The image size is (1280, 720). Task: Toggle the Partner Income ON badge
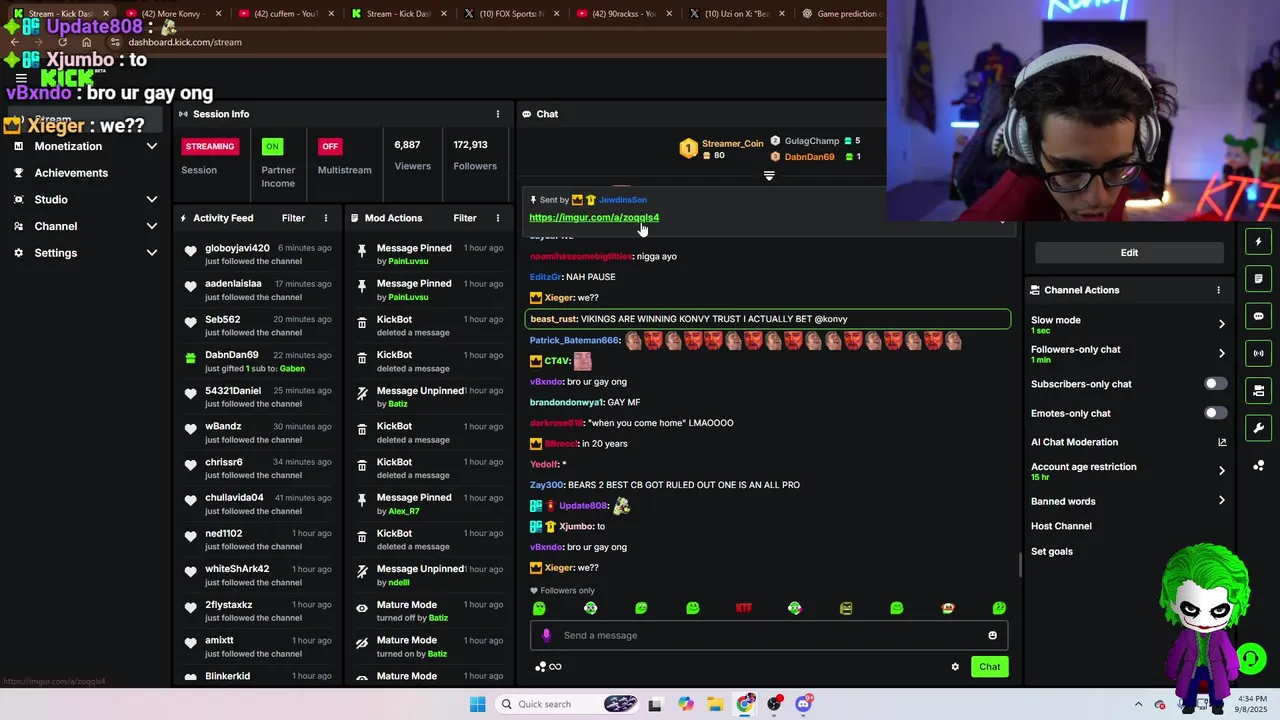point(271,146)
